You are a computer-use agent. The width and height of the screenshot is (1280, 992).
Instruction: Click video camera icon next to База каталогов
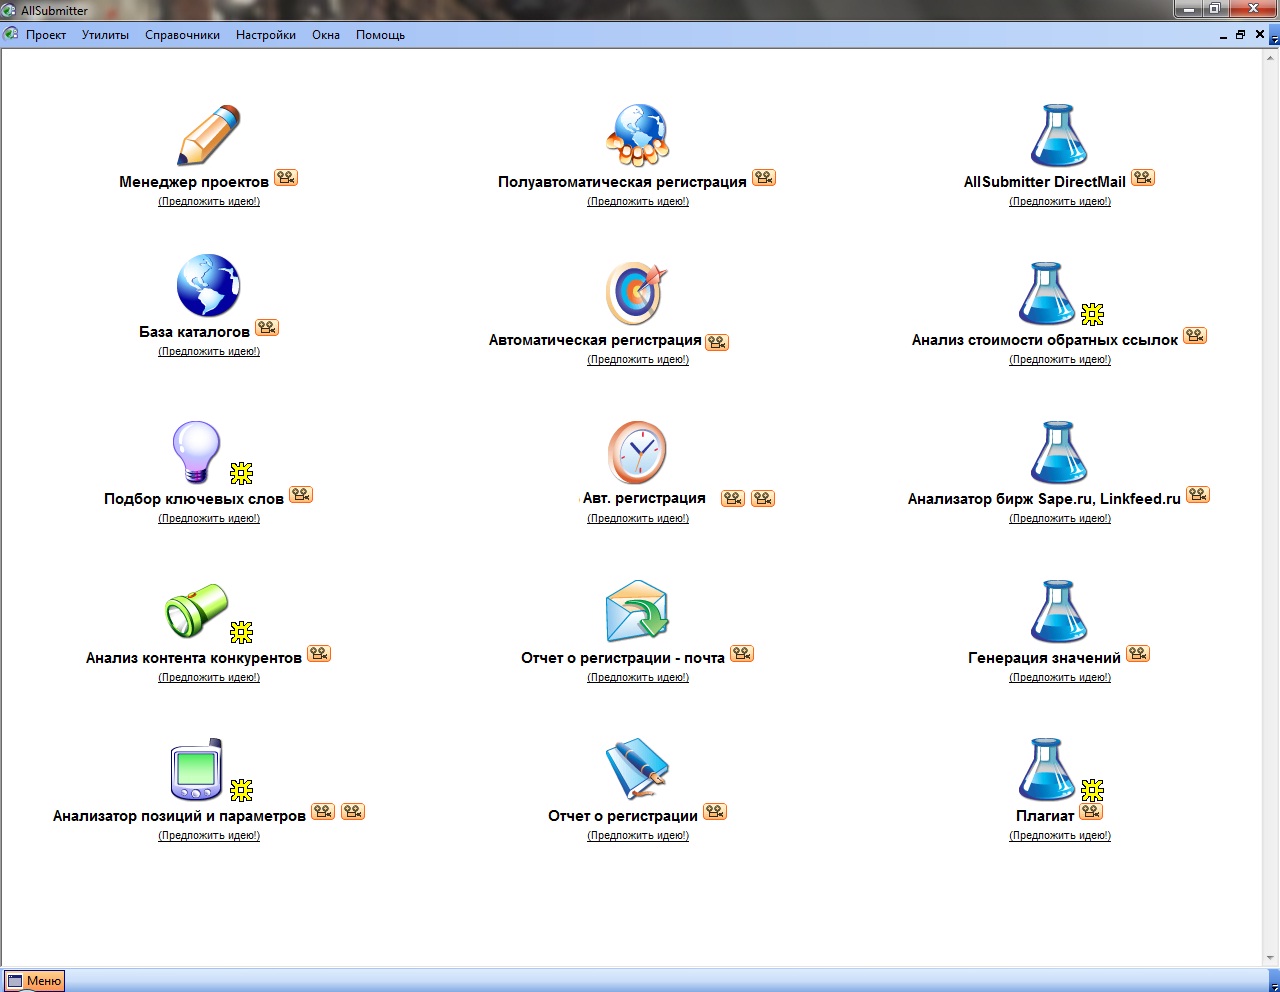[x=267, y=328]
